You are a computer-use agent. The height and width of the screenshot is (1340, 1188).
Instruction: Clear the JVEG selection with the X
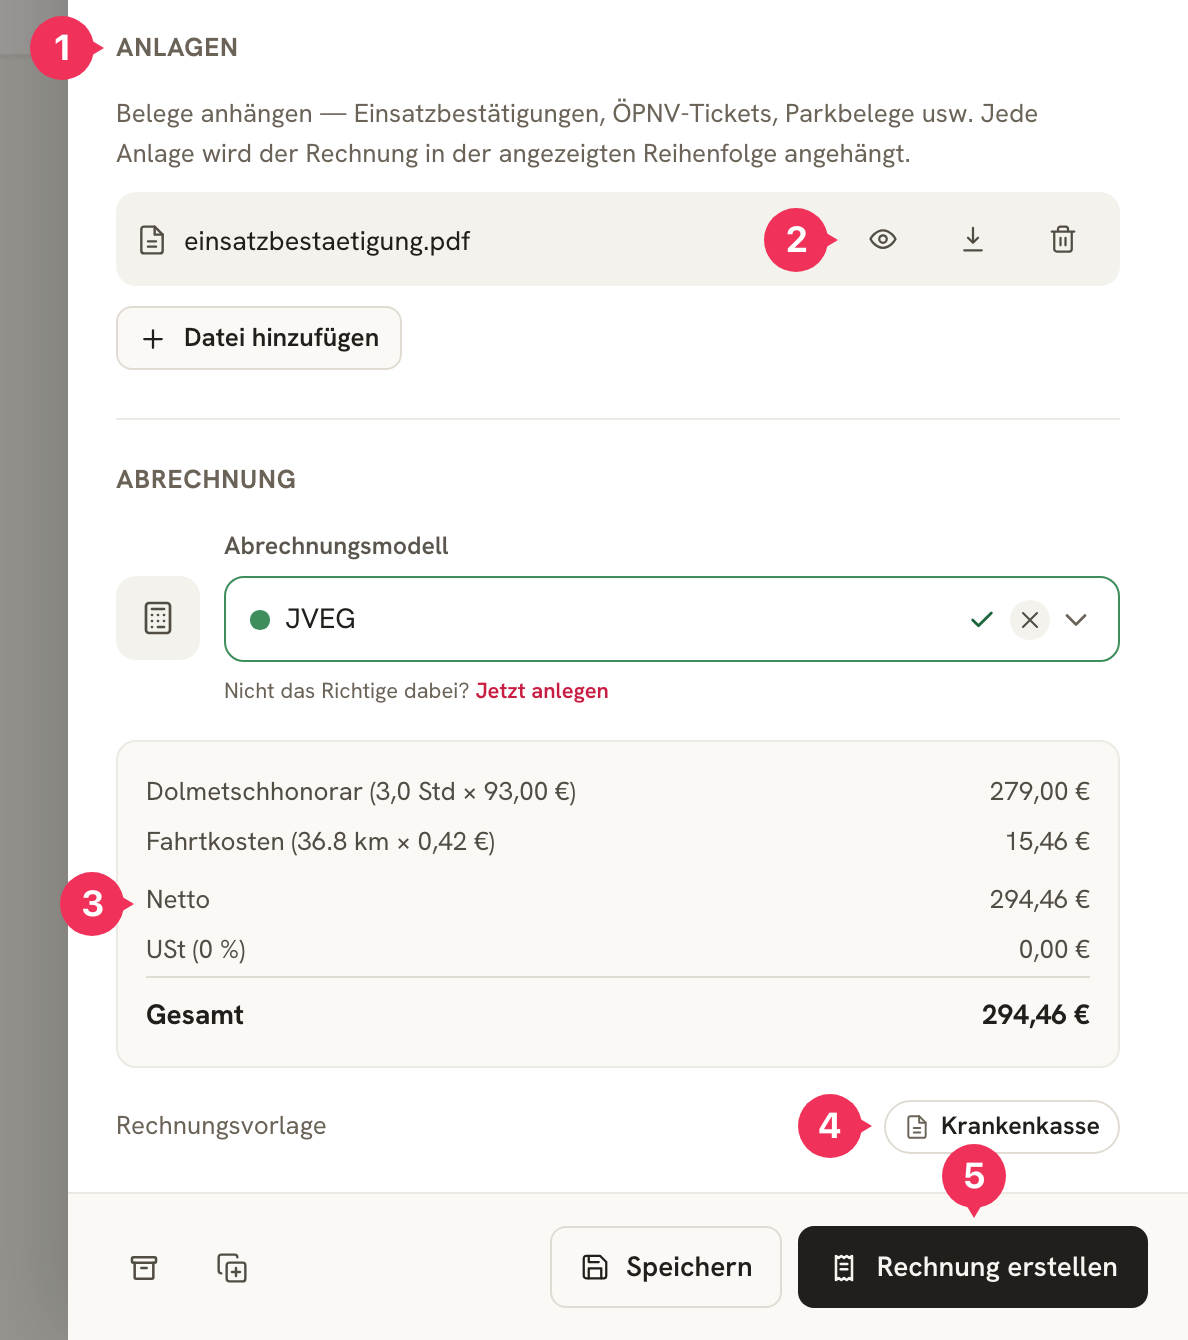1029,620
